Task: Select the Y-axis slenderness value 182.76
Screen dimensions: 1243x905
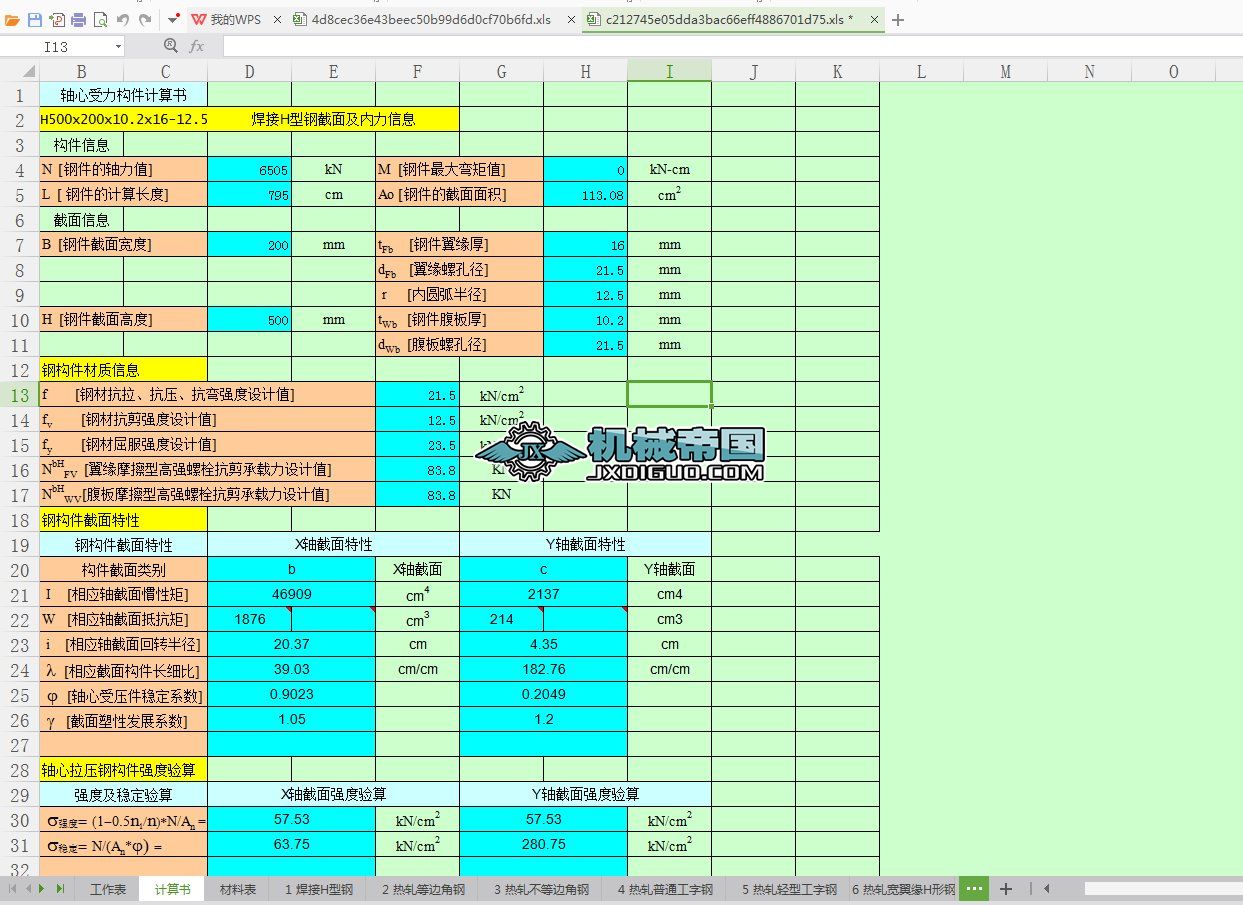Action: pos(543,669)
